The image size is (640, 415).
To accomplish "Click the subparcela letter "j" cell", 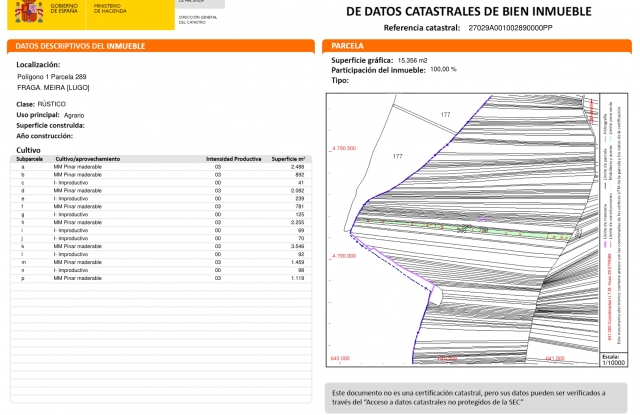I will [23, 238].
